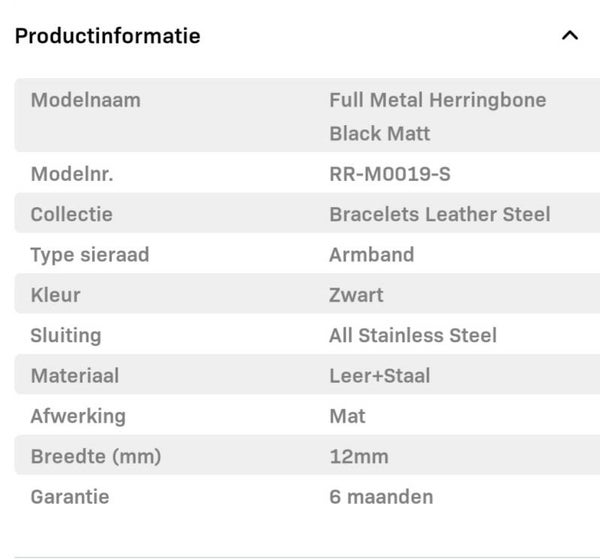Click the Kleur label
This screenshot has width=600, height=560.
55,295
